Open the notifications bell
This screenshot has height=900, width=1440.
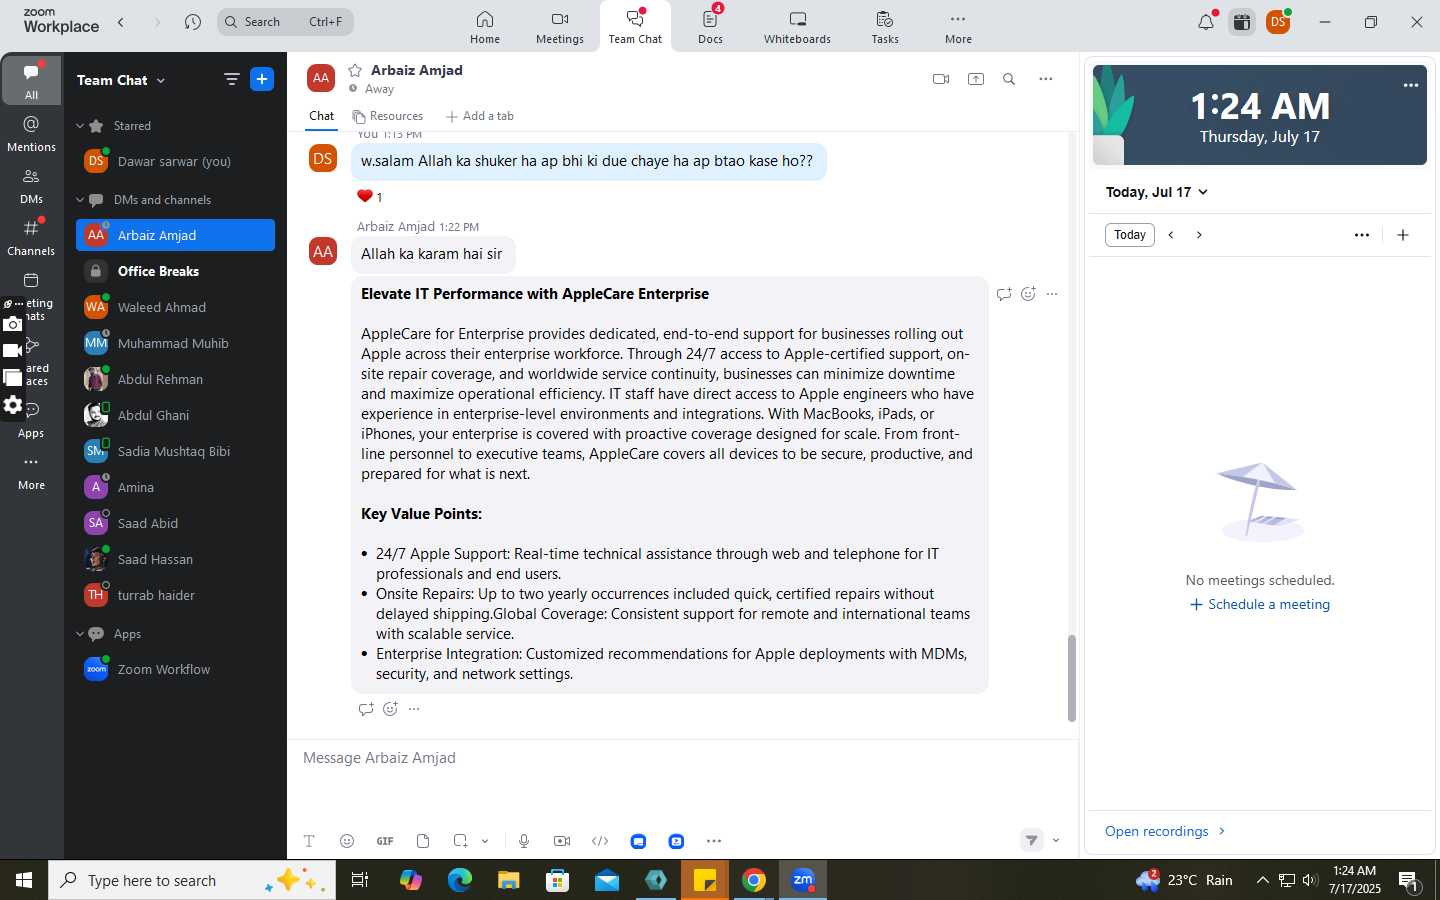tap(1206, 22)
